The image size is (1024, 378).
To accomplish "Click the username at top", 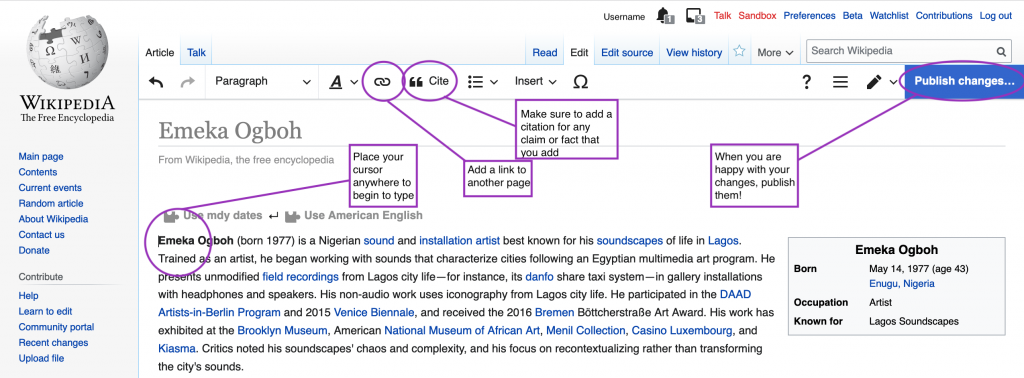I will coord(624,16).
